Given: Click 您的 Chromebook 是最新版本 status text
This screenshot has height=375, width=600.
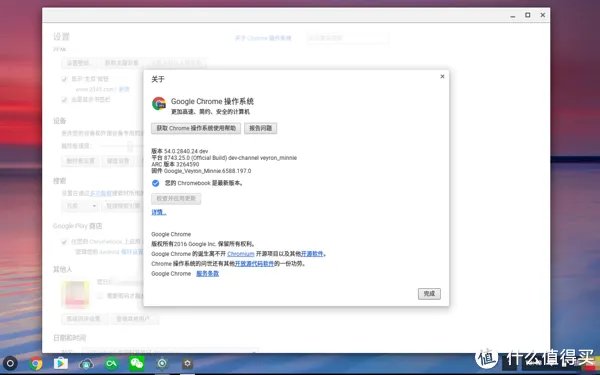Looking at the screenshot, I should (204, 183).
